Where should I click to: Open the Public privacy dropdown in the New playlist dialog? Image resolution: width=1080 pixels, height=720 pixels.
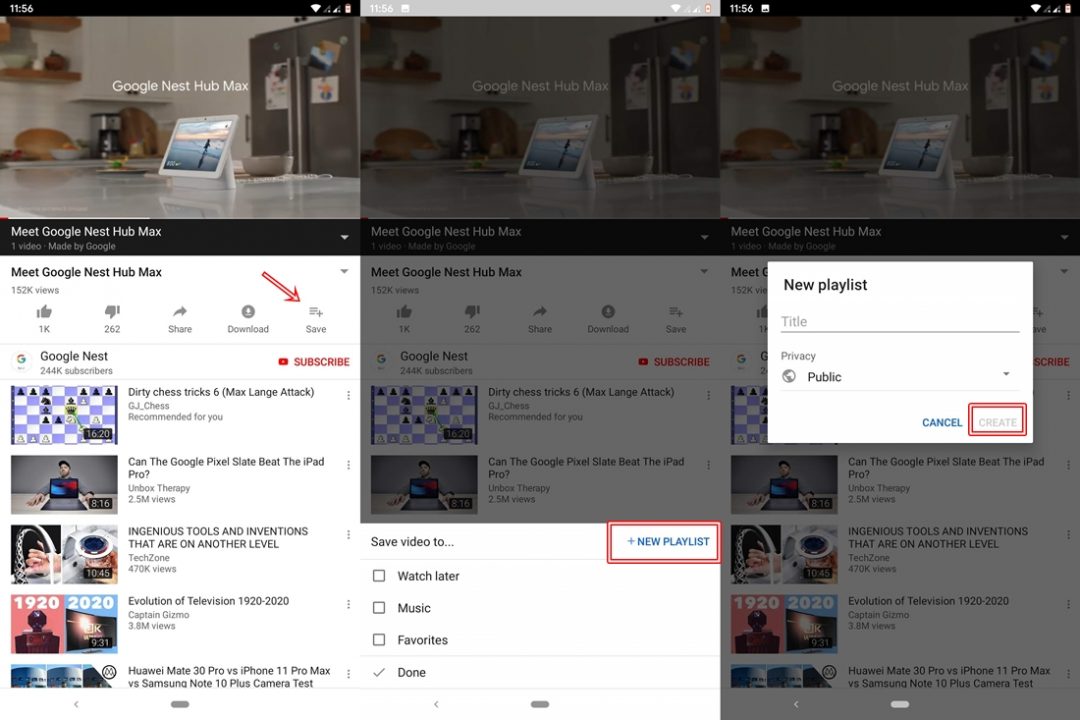click(900, 376)
